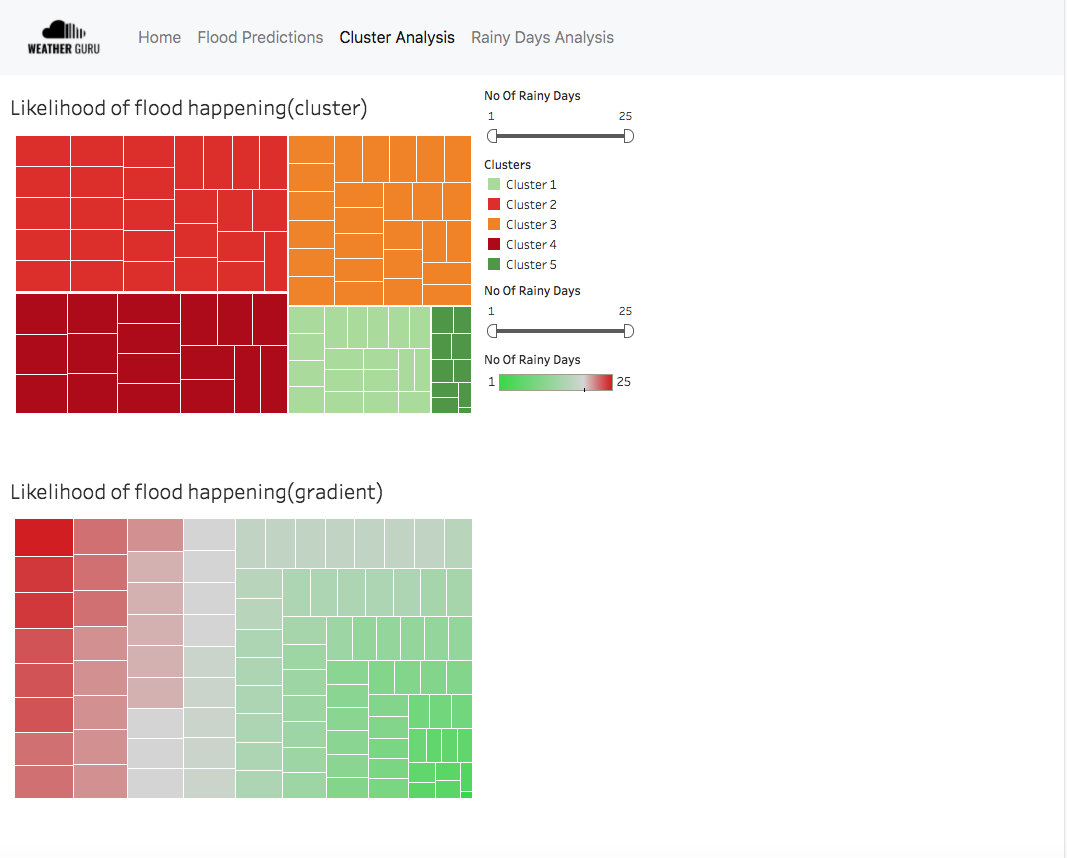
Task: Click left handle of second Rainy Days slider
Action: click(492, 331)
